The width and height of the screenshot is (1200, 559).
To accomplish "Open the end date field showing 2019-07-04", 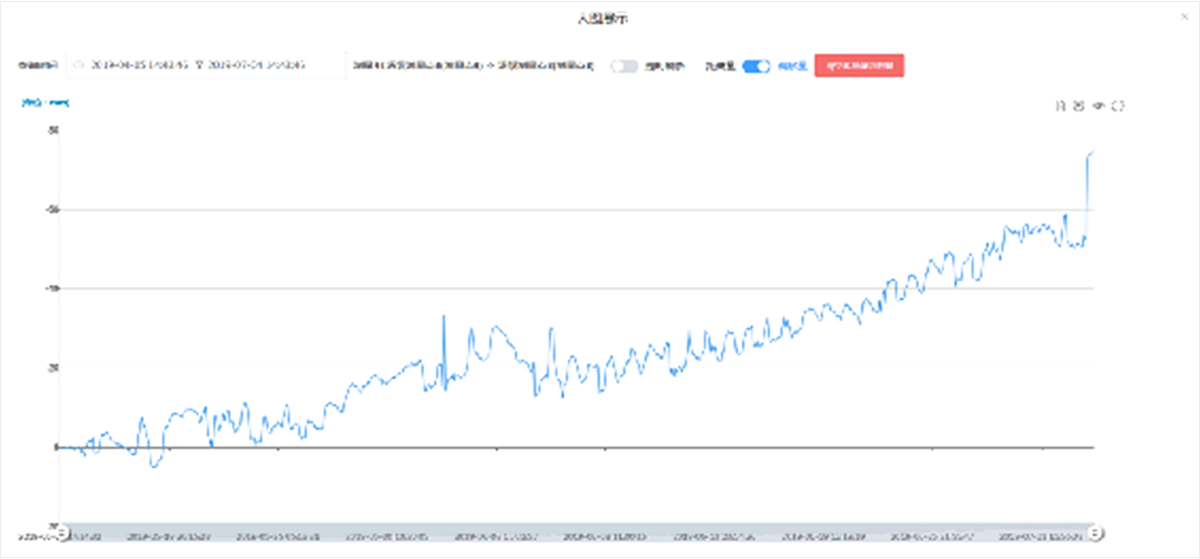I will click(255, 65).
